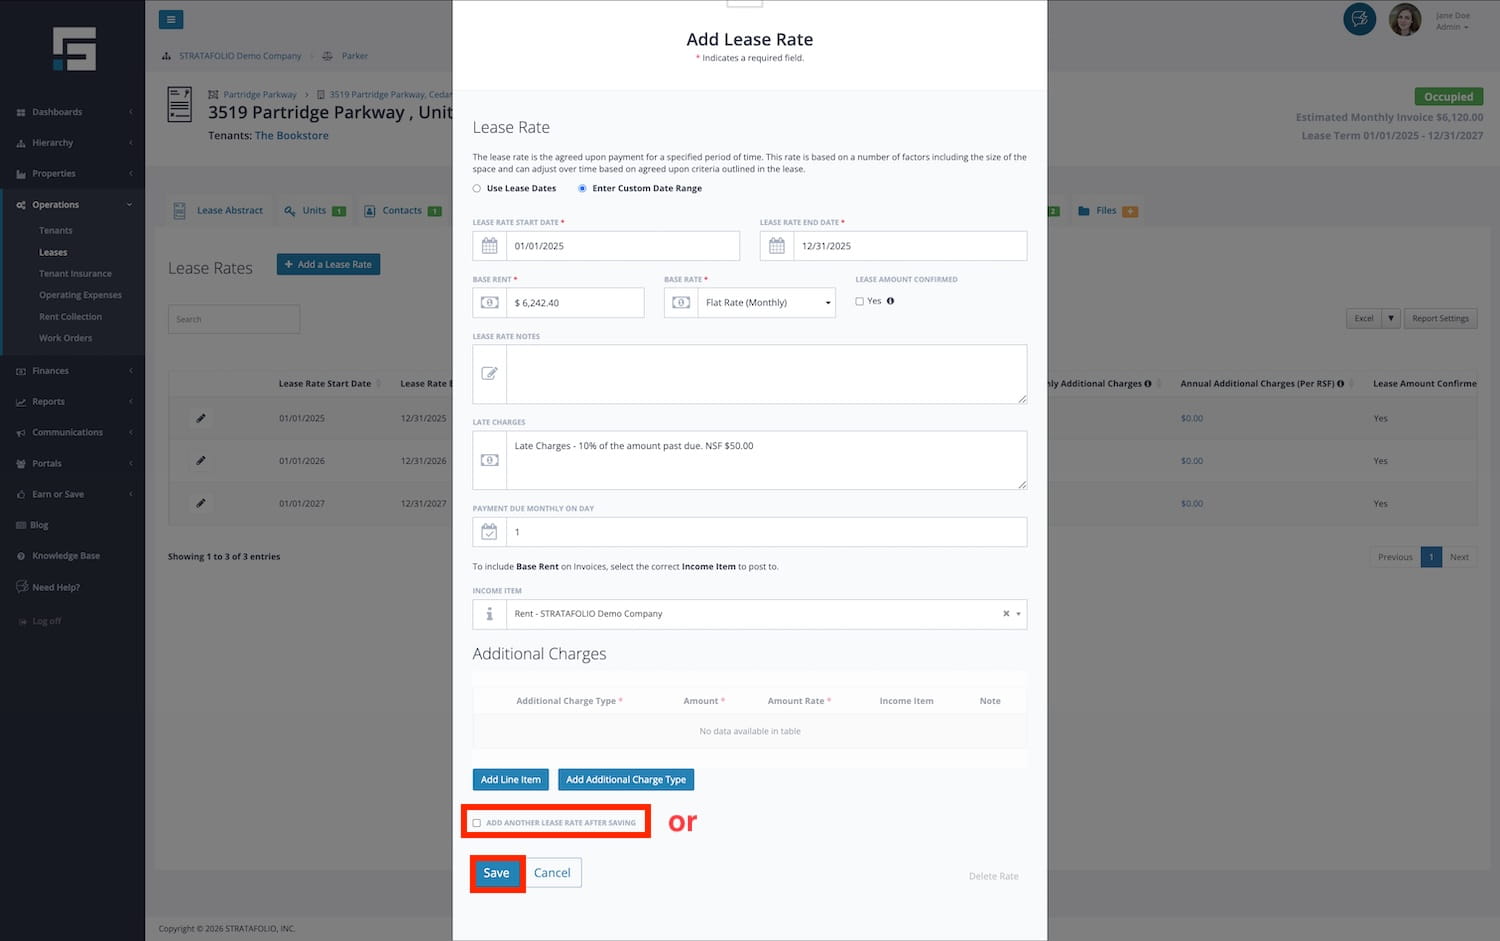The height and width of the screenshot is (941, 1500).
Task: Check the Lease Amount Confirmed Yes box
Action: (859, 301)
